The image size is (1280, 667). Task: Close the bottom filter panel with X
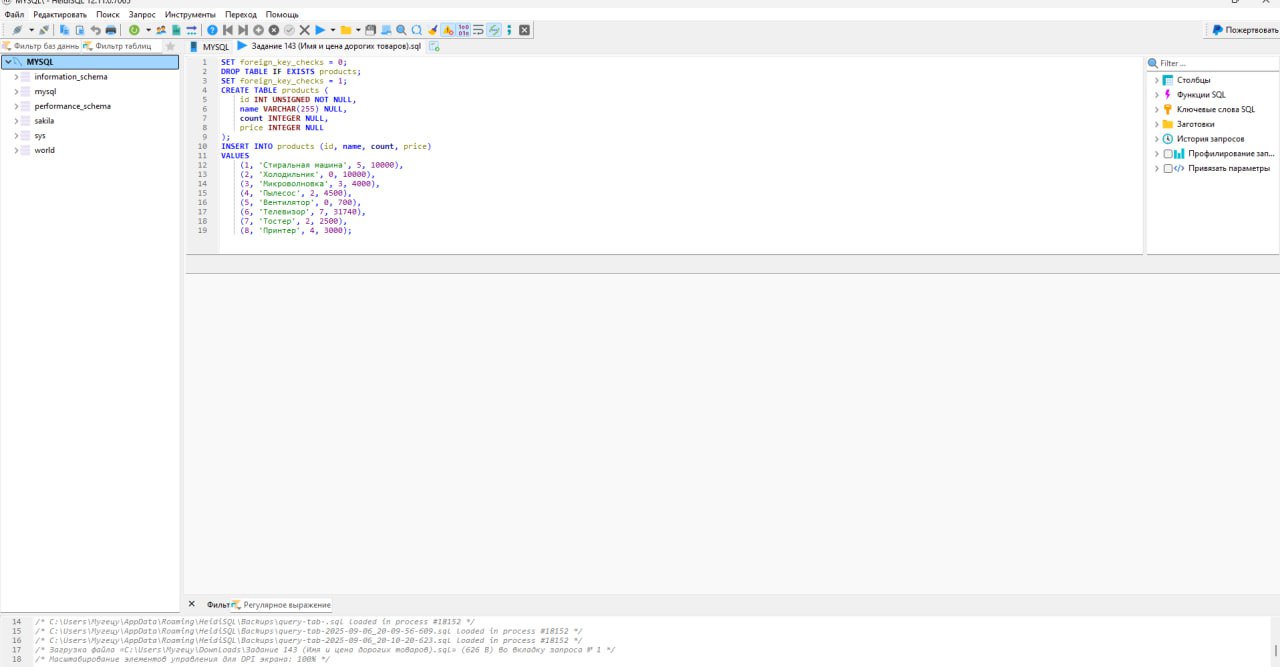pos(192,604)
